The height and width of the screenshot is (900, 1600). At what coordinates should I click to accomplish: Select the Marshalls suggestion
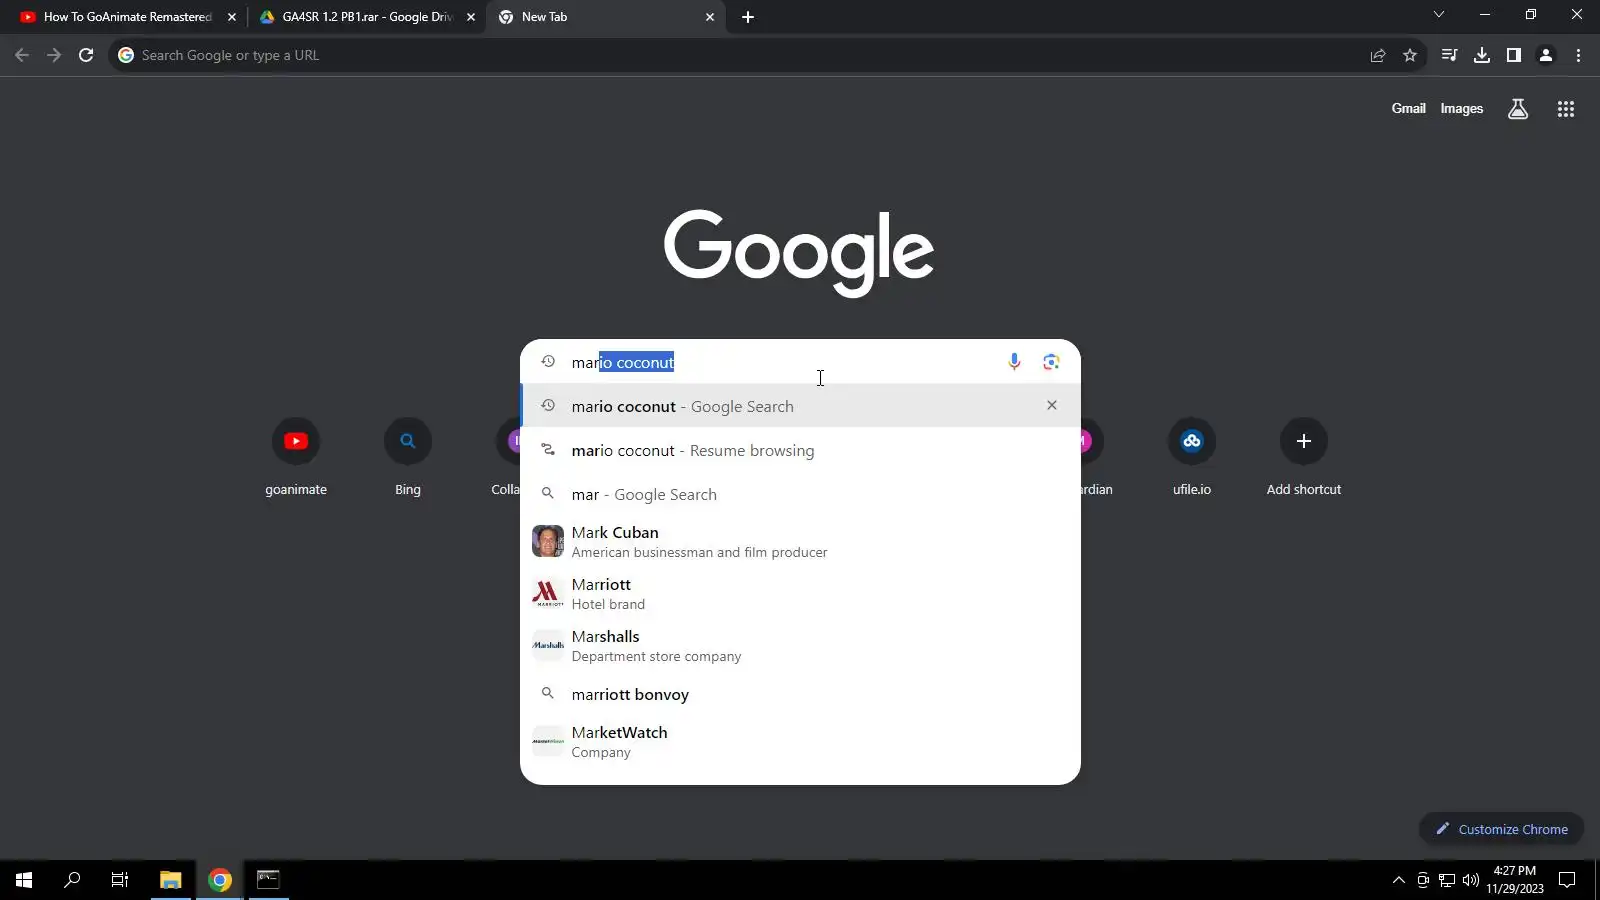[x=800, y=646]
